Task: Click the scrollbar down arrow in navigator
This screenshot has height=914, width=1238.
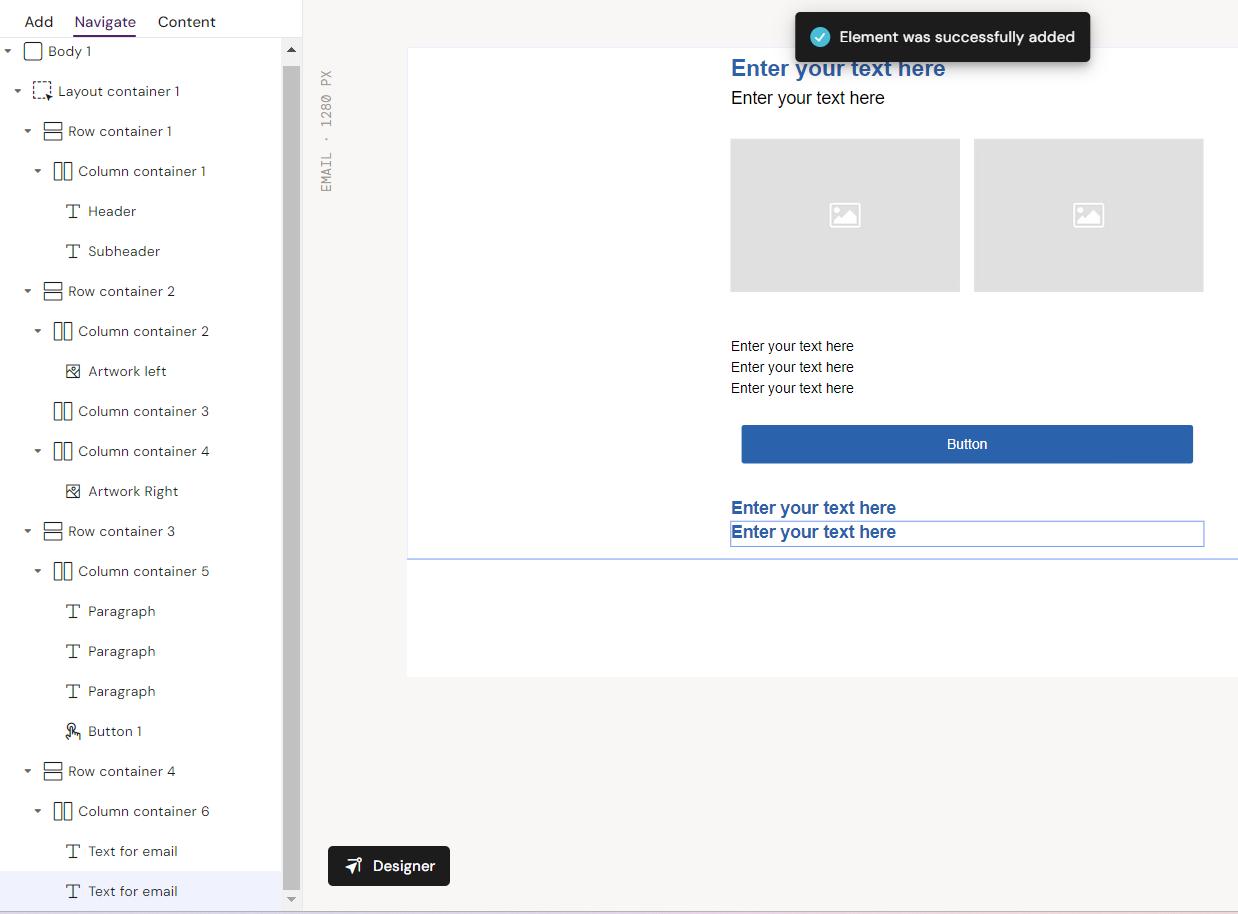Action: [x=291, y=899]
